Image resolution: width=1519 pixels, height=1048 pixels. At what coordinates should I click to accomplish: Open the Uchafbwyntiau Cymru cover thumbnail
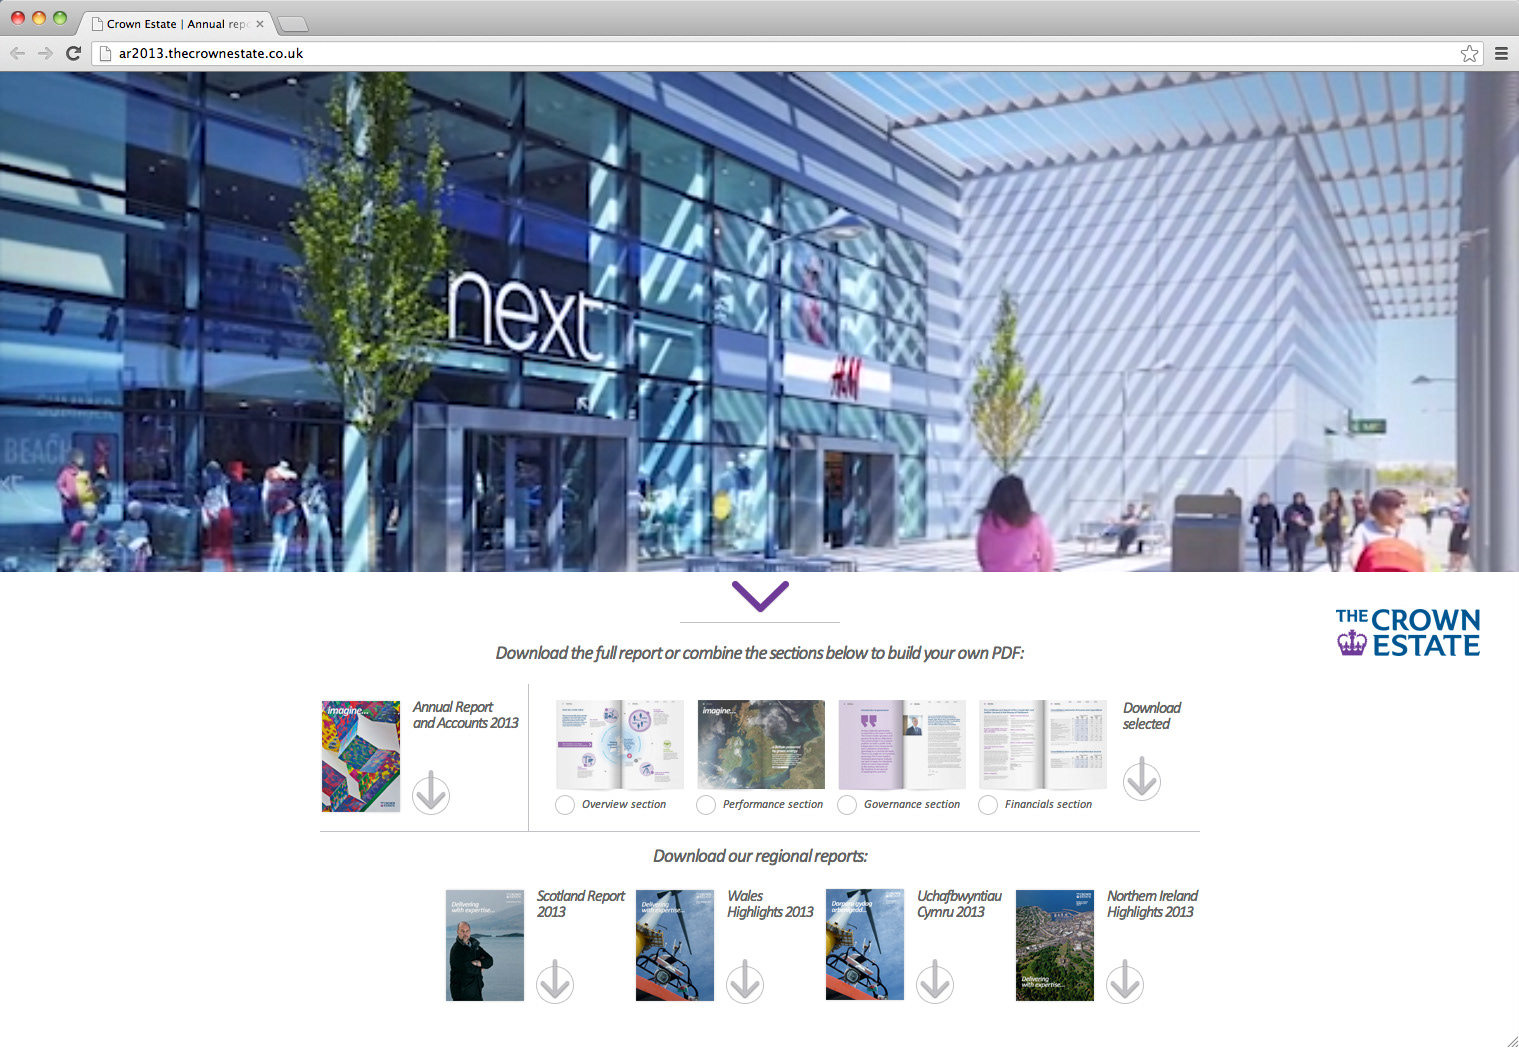click(x=865, y=946)
